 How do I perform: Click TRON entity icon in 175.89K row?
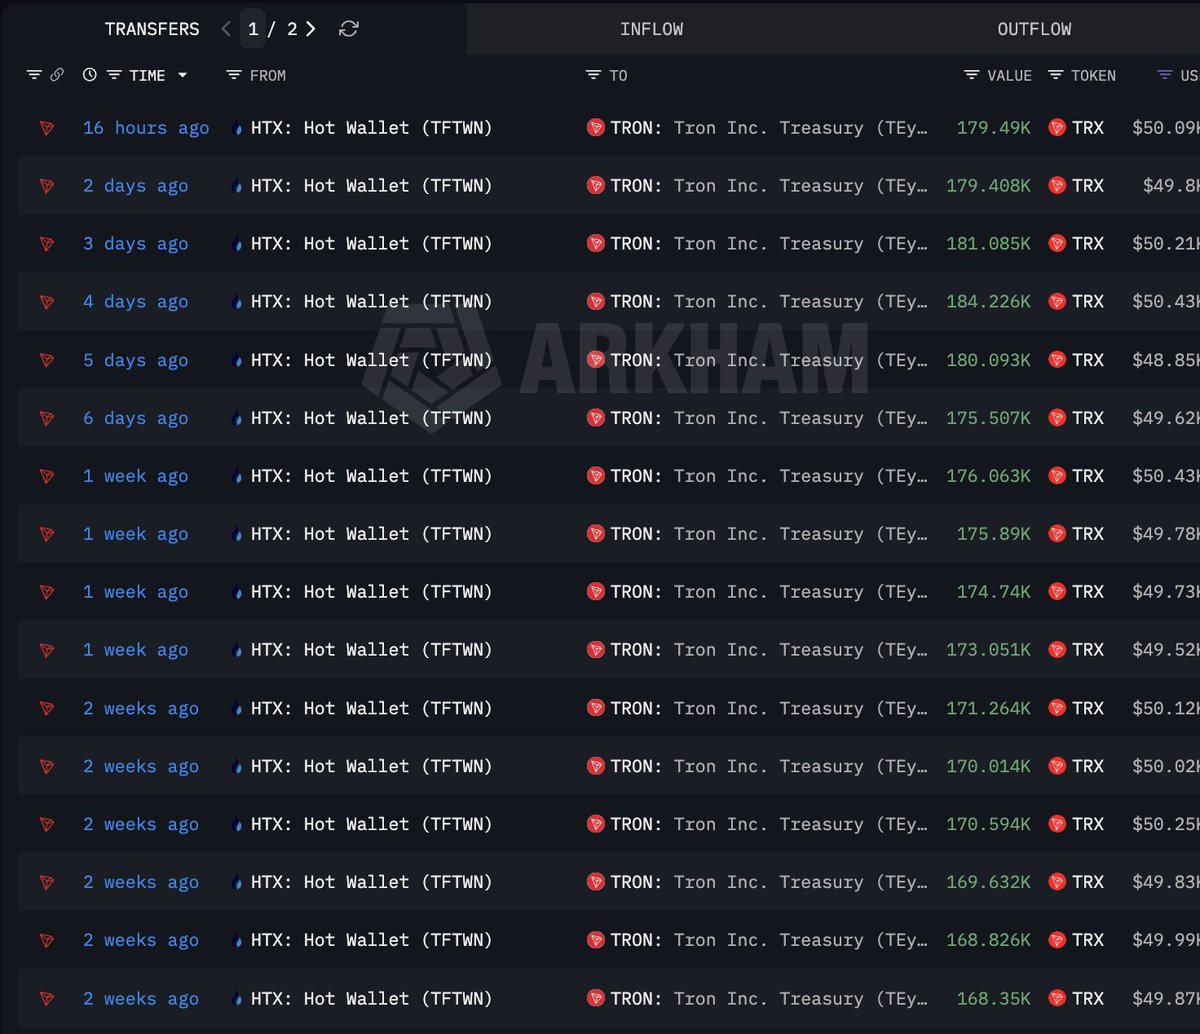pos(596,534)
